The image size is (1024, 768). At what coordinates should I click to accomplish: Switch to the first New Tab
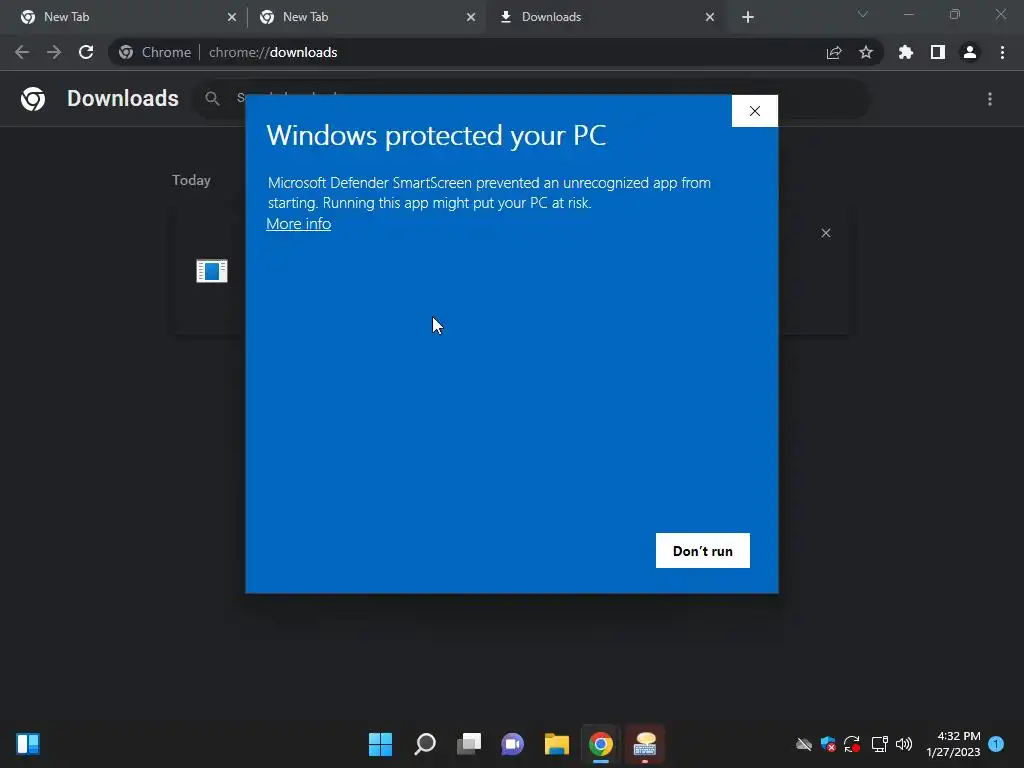(124, 17)
